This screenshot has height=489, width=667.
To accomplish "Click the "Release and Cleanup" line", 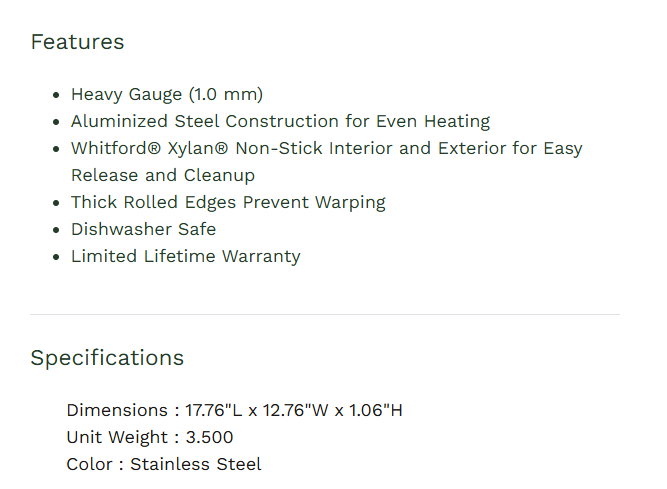I will (x=162, y=176).
